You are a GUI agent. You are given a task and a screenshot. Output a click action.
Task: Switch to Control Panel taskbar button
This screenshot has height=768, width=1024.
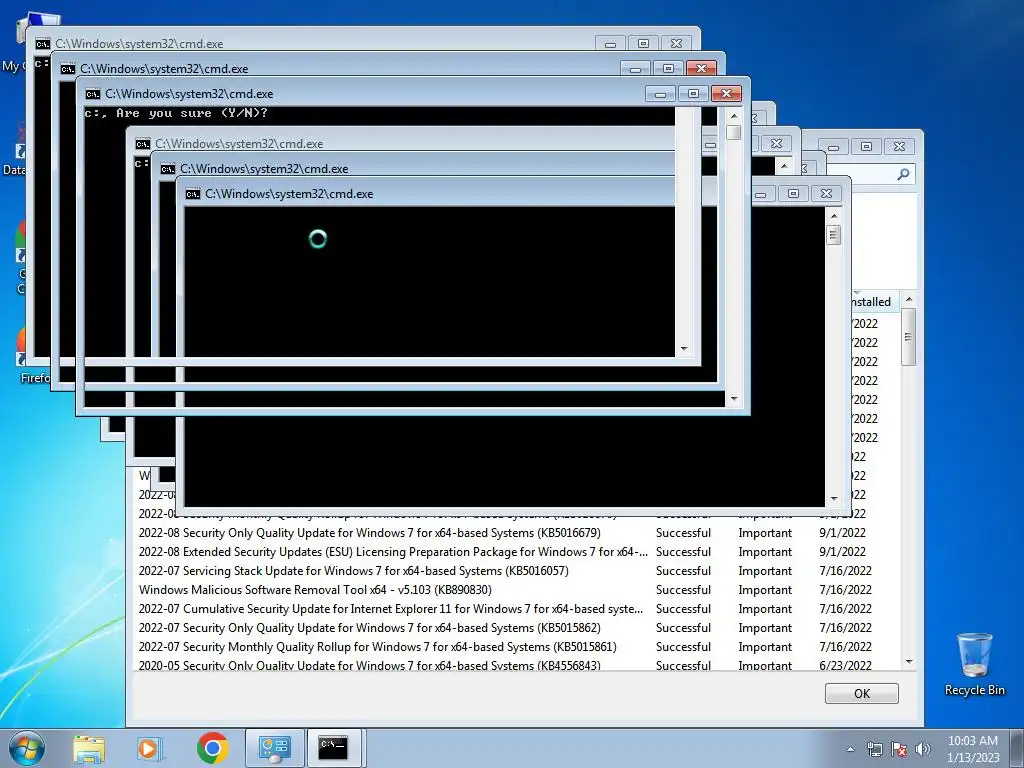click(x=274, y=748)
